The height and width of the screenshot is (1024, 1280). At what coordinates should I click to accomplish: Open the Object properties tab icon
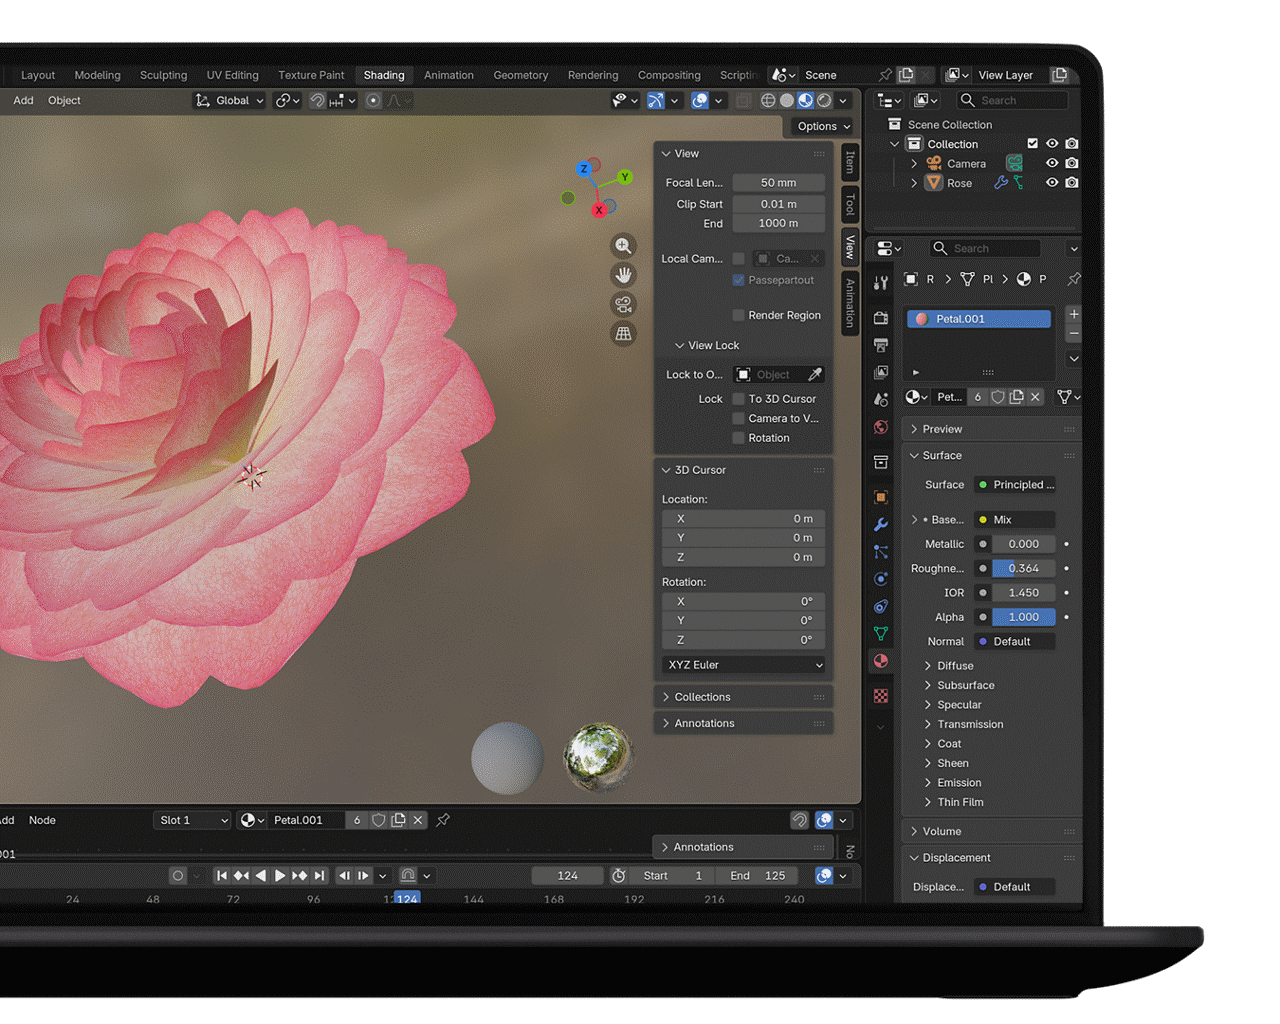[881, 497]
